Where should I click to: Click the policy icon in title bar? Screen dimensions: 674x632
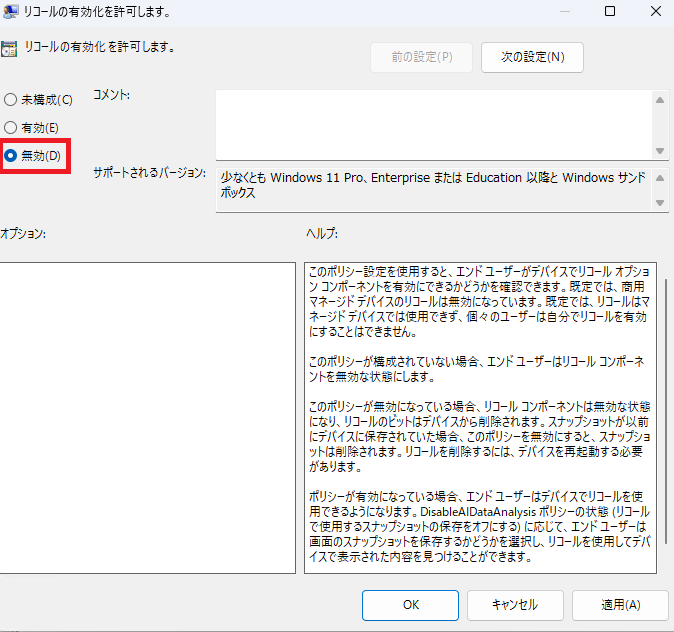tap(9, 11)
